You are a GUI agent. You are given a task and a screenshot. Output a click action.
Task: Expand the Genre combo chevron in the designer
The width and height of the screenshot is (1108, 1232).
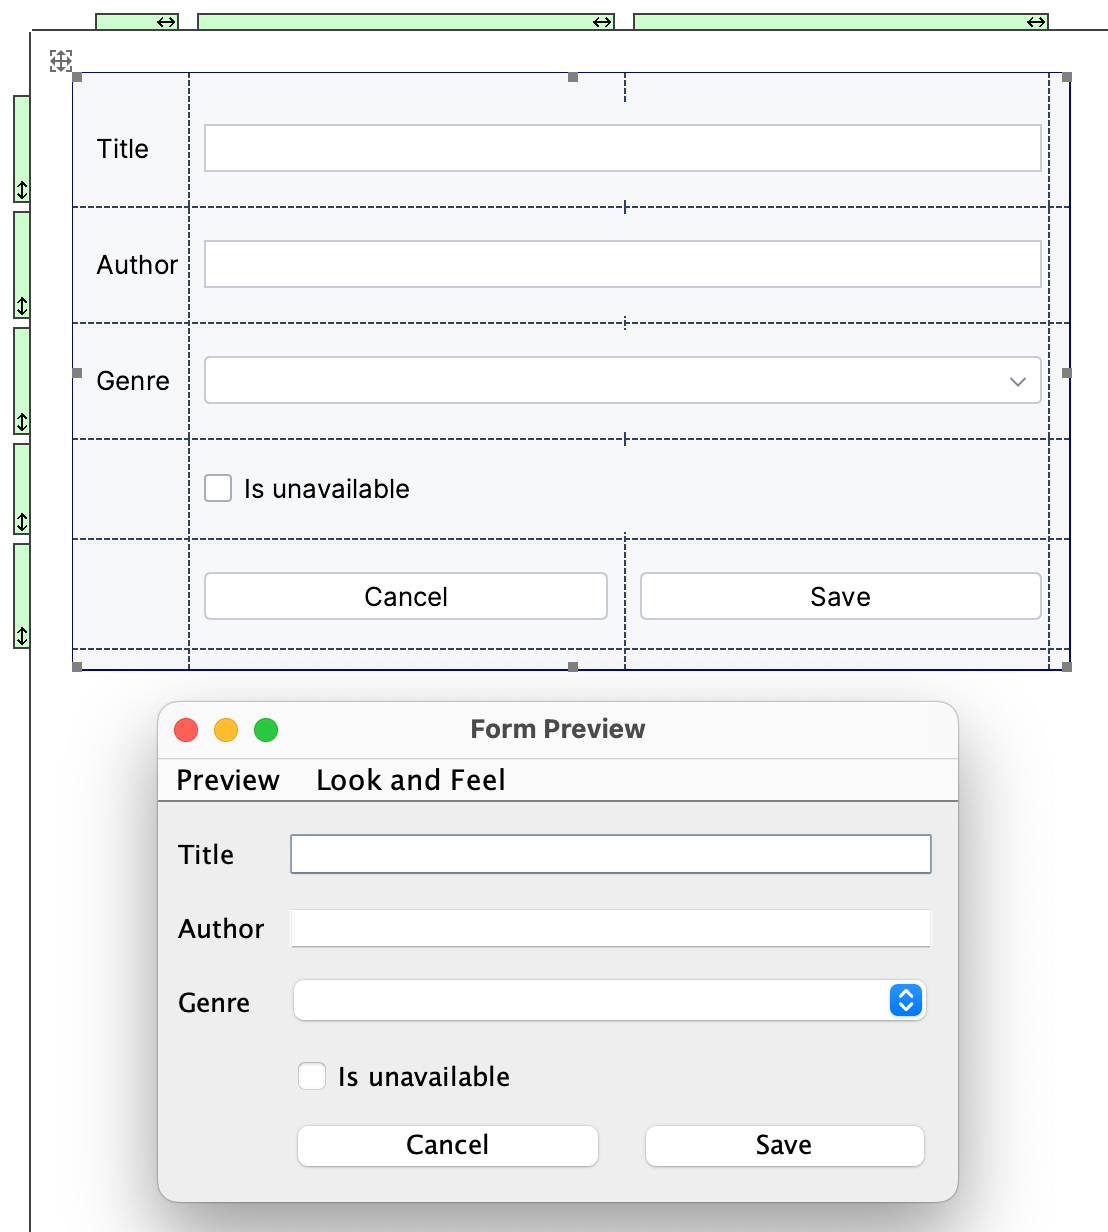pyautogui.click(x=1018, y=381)
